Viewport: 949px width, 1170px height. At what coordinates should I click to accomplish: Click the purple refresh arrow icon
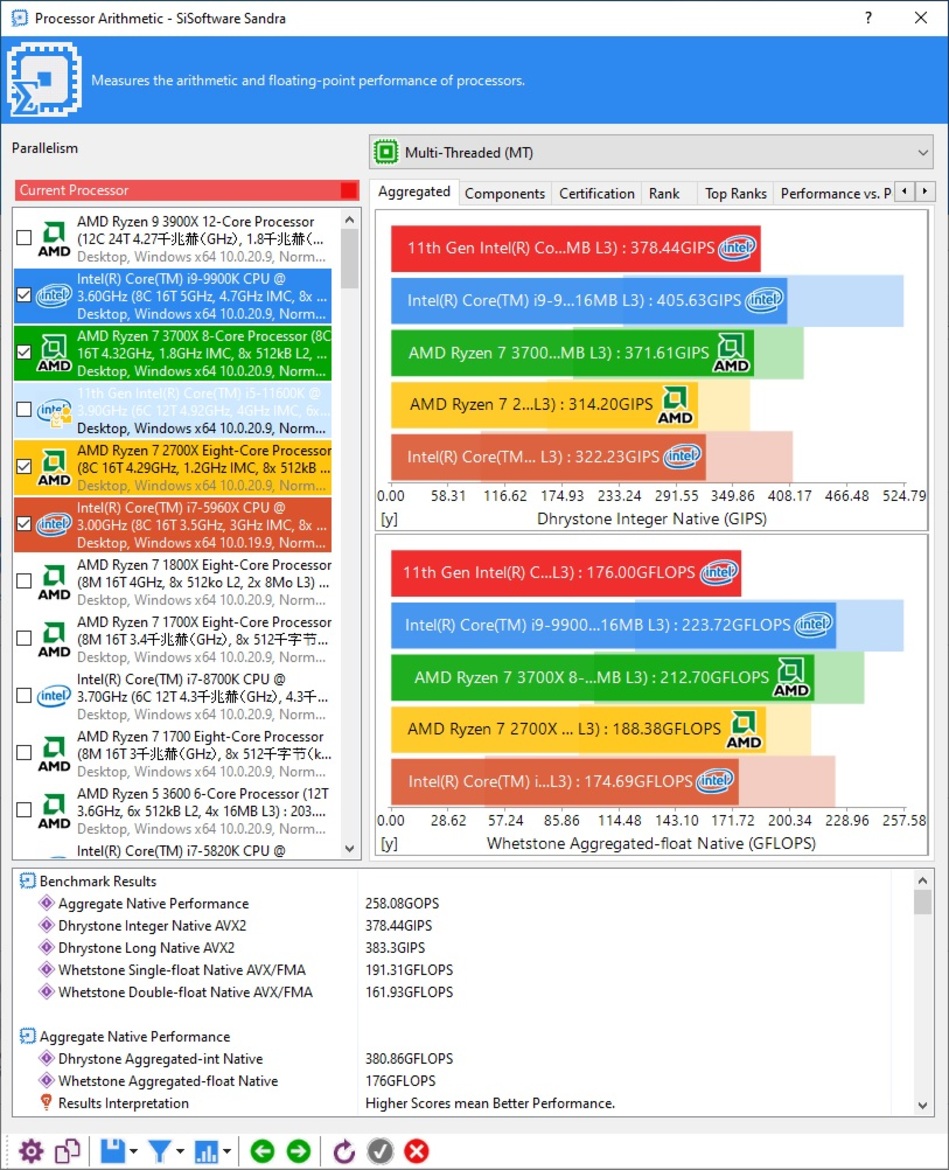pos(344,1151)
